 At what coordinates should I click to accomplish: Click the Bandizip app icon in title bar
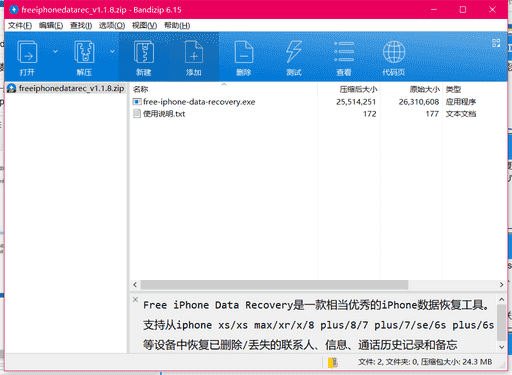(x=14, y=10)
